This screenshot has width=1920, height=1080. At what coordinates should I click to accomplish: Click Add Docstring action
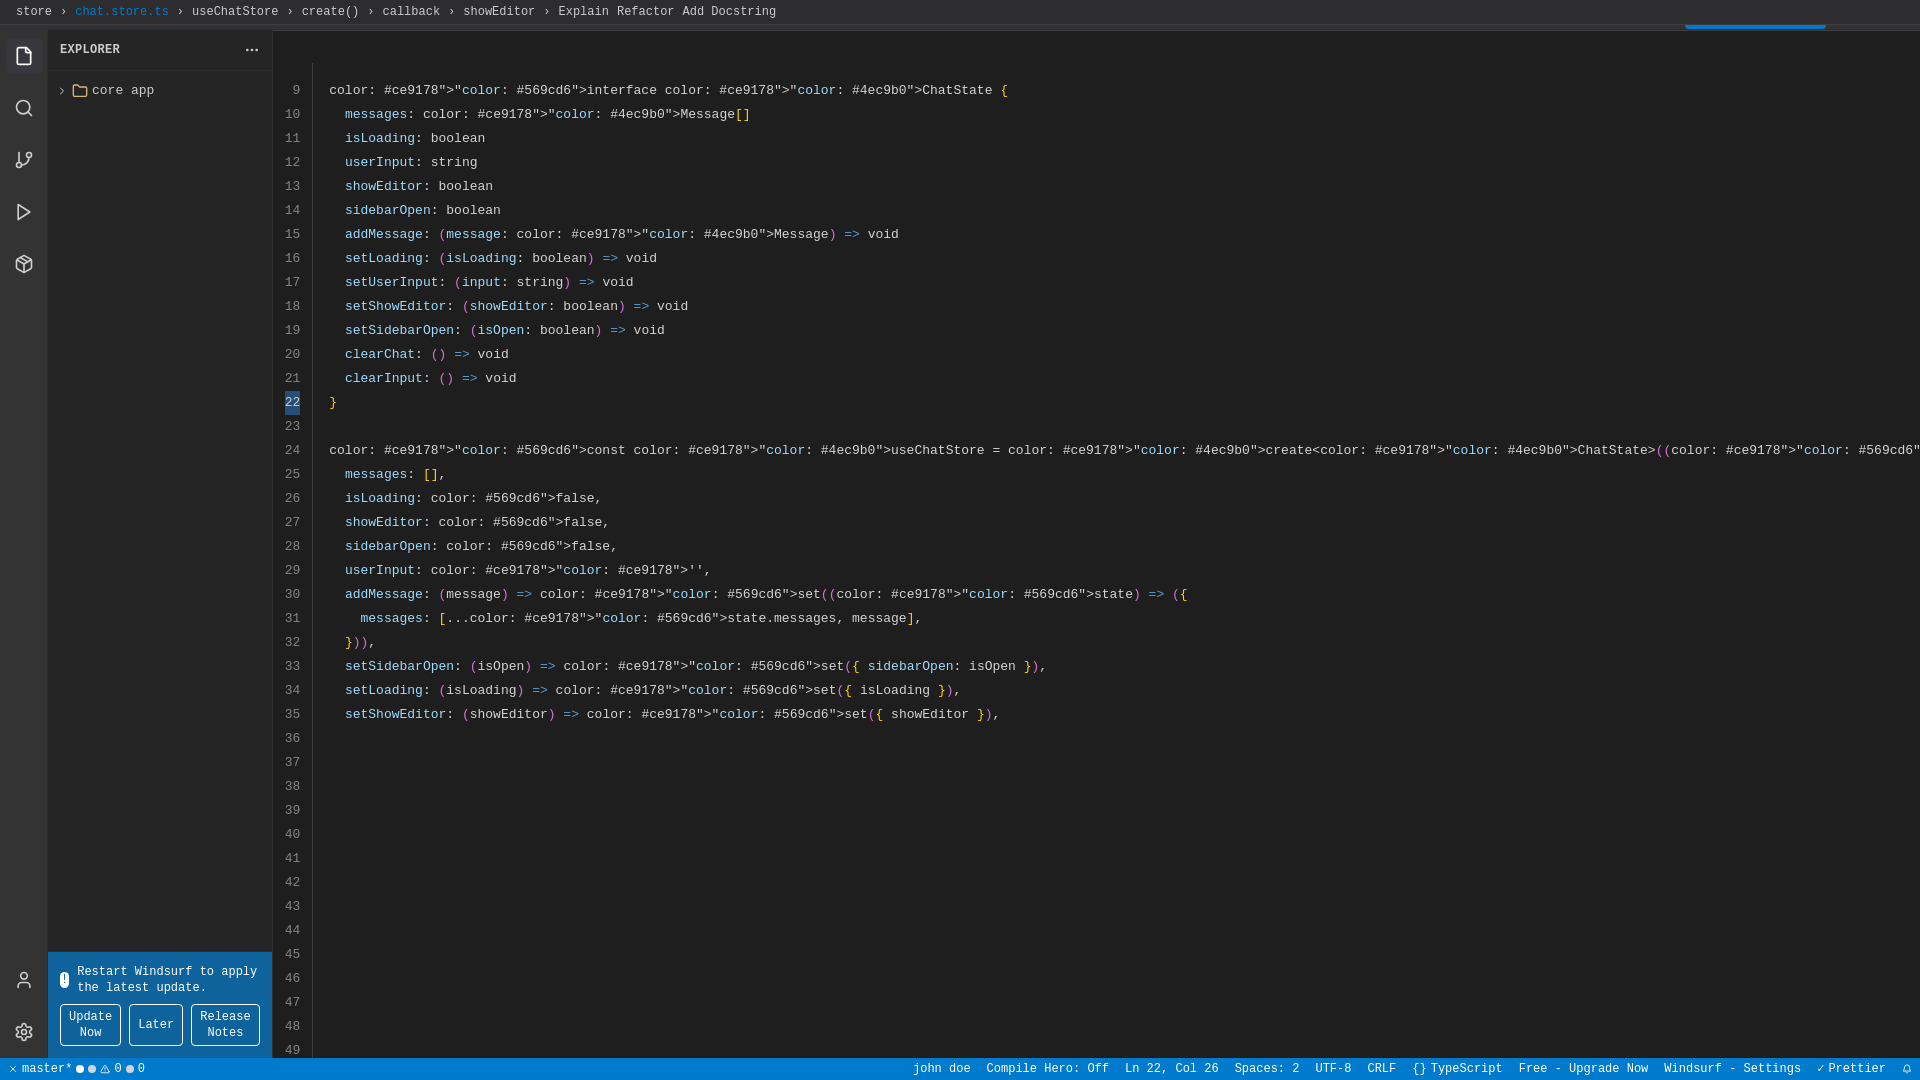pyautogui.click(x=729, y=12)
